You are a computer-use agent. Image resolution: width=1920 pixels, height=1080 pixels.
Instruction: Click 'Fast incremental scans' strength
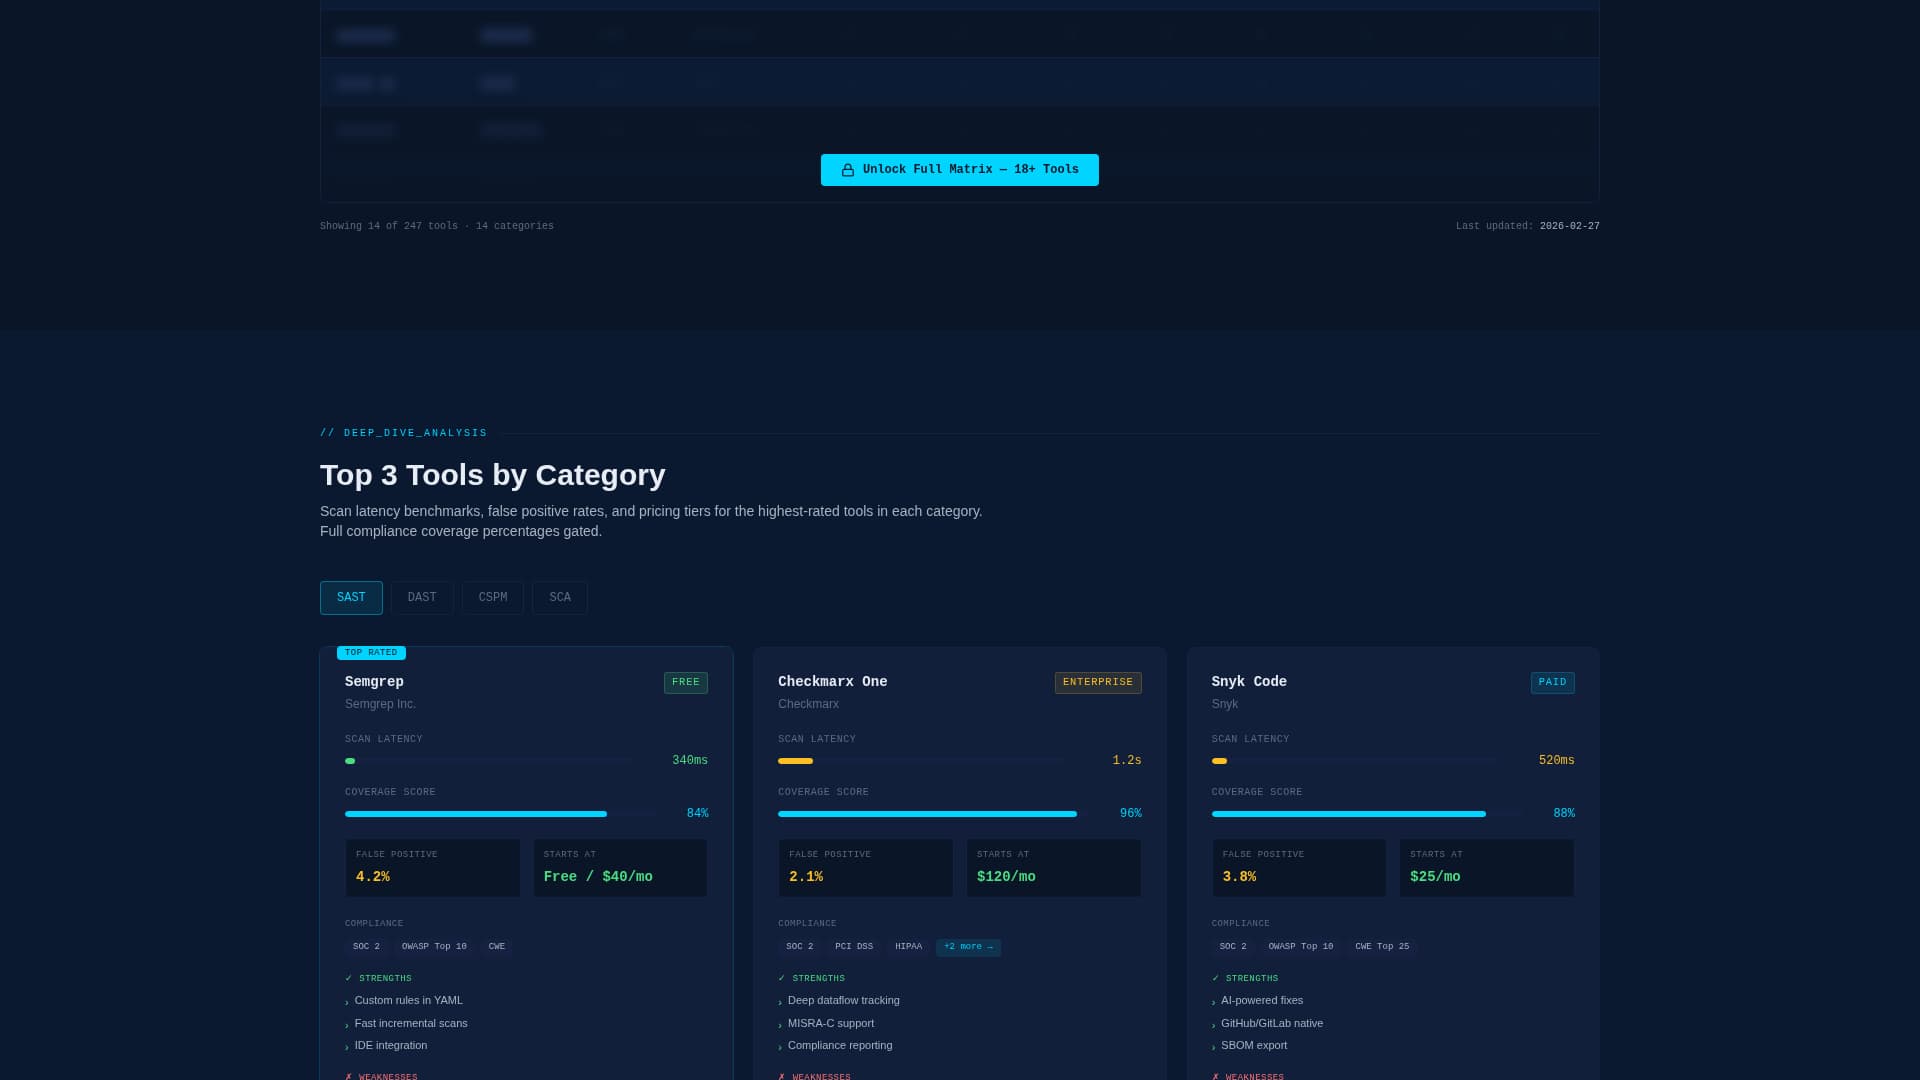click(x=411, y=1024)
